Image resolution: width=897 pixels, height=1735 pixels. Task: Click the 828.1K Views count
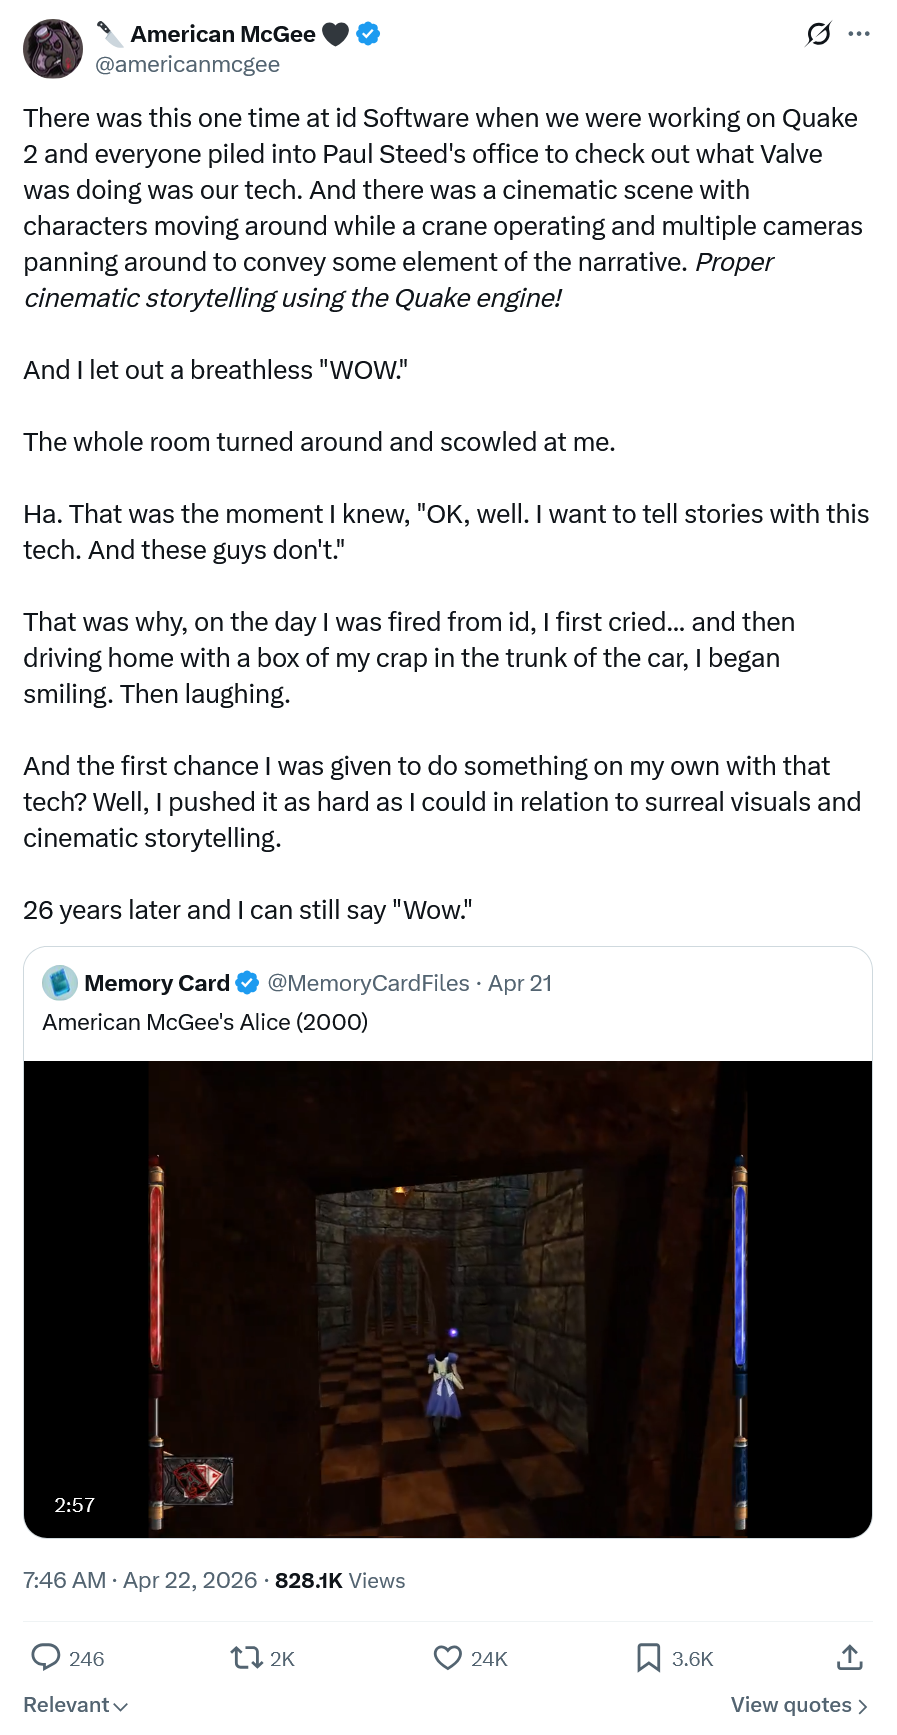(340, 1580)
